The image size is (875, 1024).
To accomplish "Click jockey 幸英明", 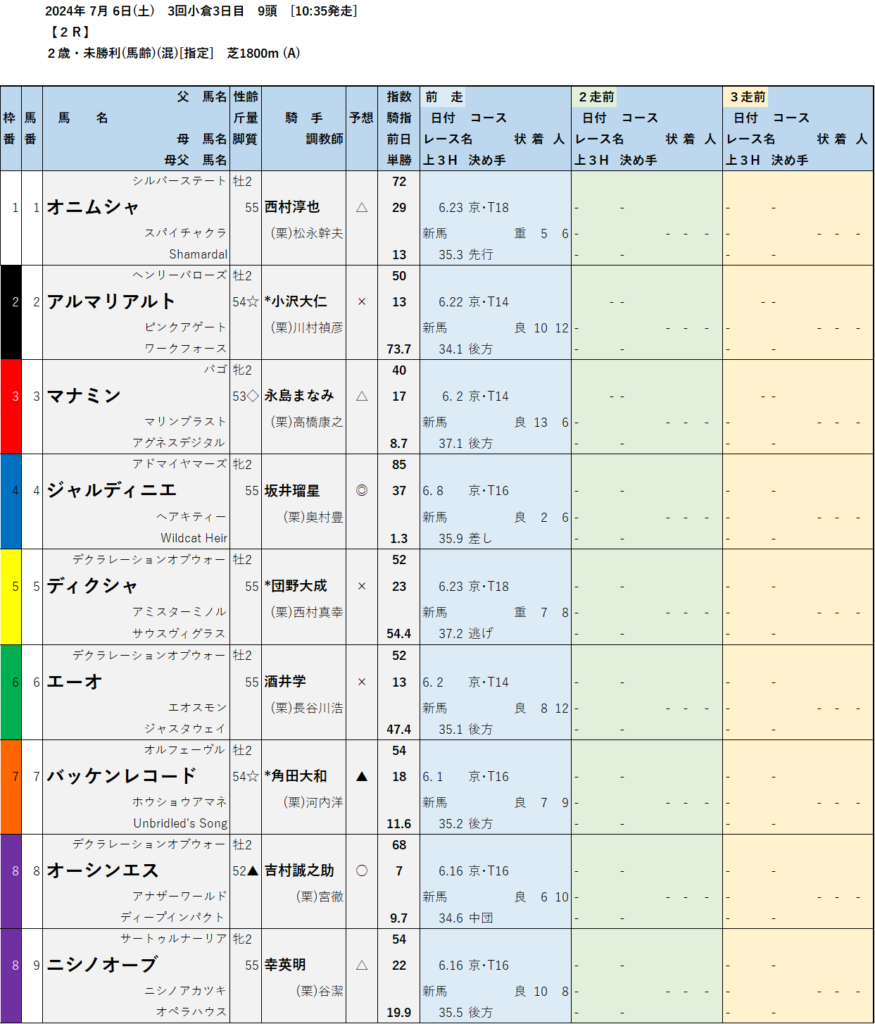I will [285, 965].
